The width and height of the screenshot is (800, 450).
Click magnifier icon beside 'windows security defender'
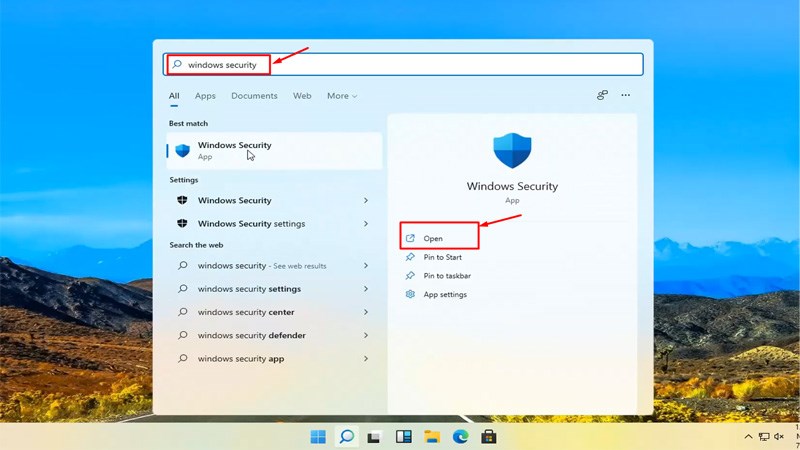pyautogui.click(x=183, y=335)
